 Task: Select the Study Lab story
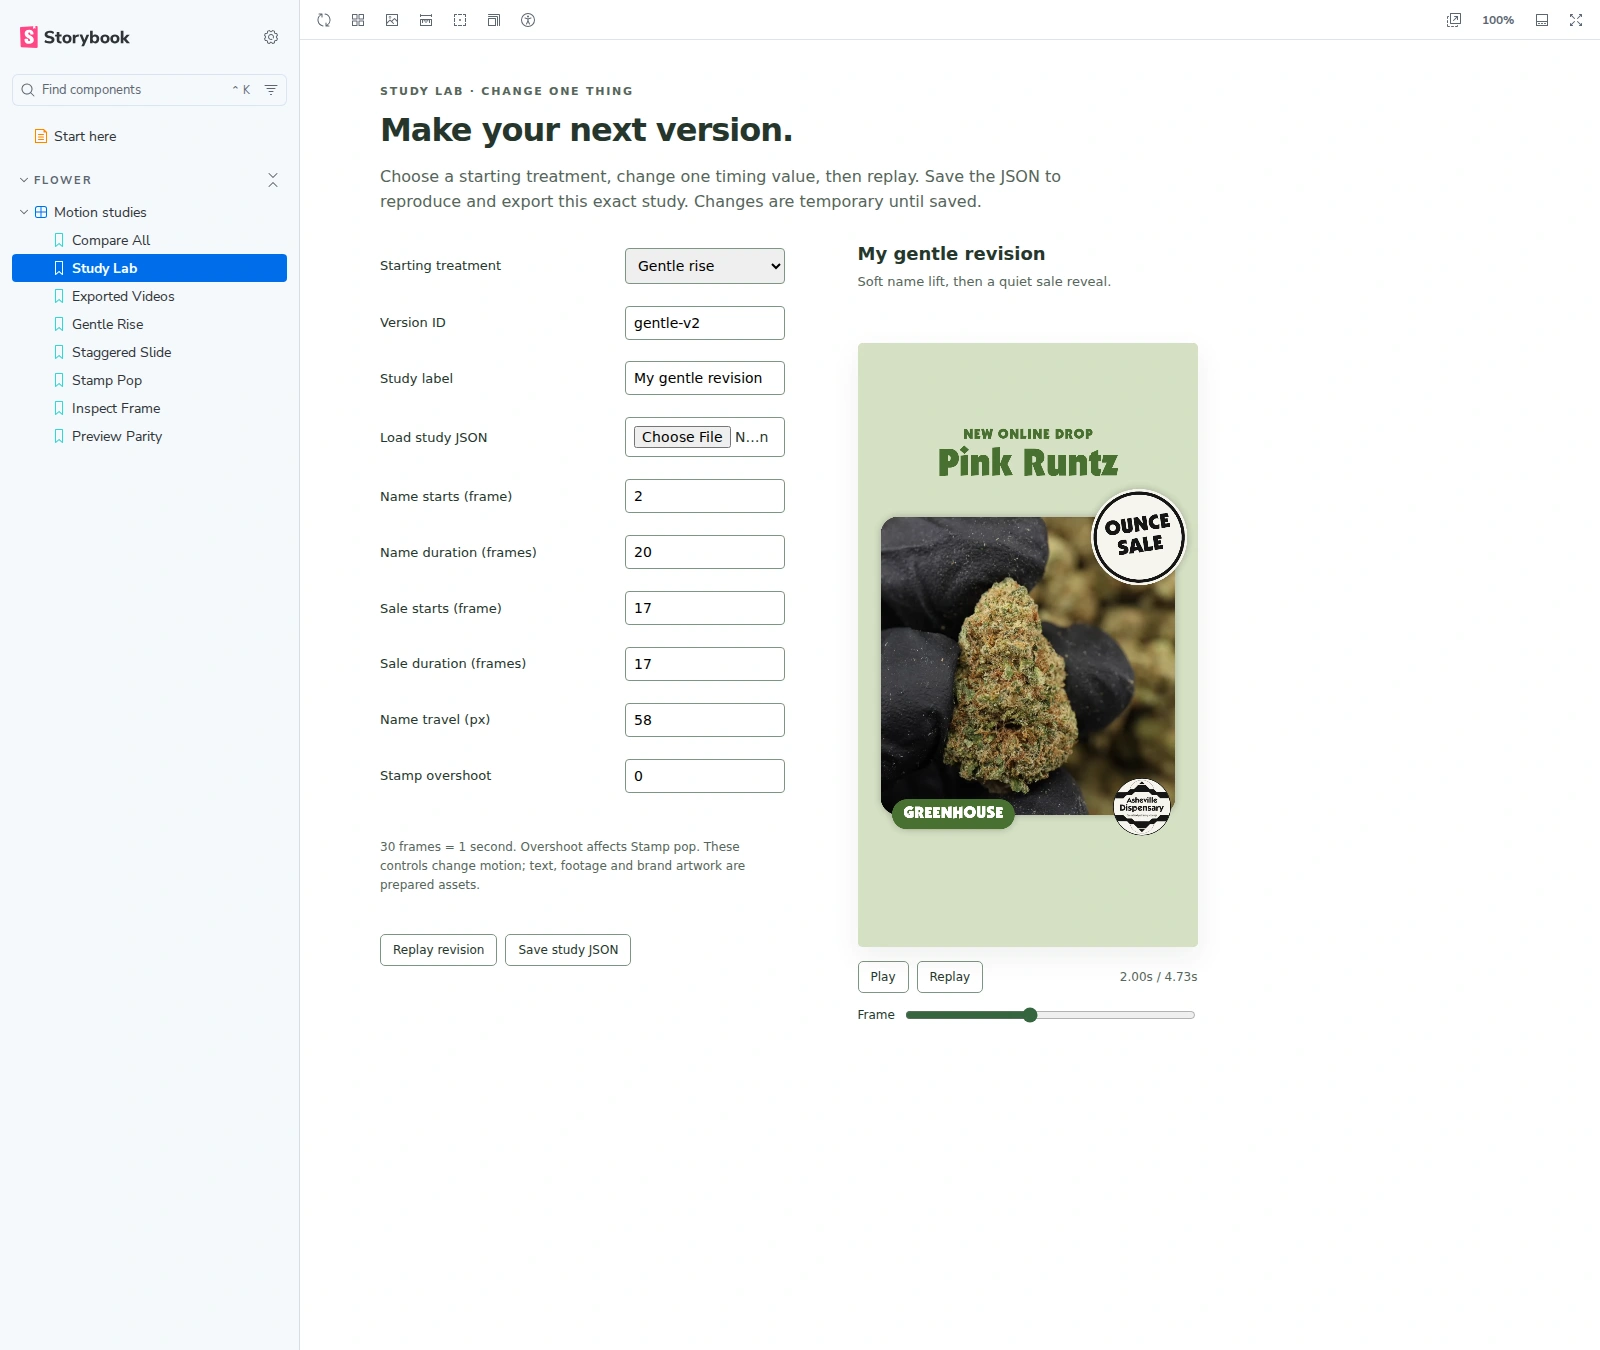tap(149, 268)
